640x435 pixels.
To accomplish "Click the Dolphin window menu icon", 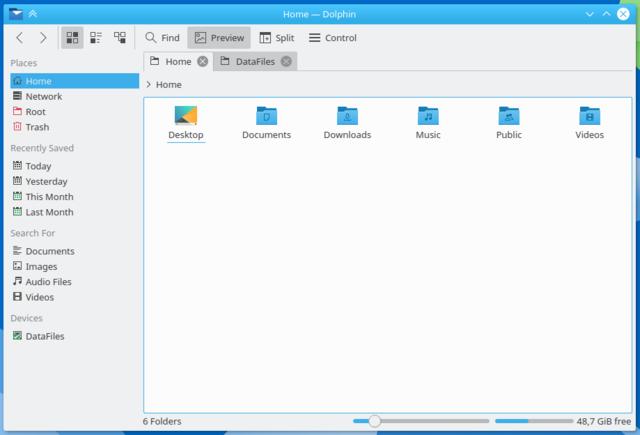I will pos(16,14).
